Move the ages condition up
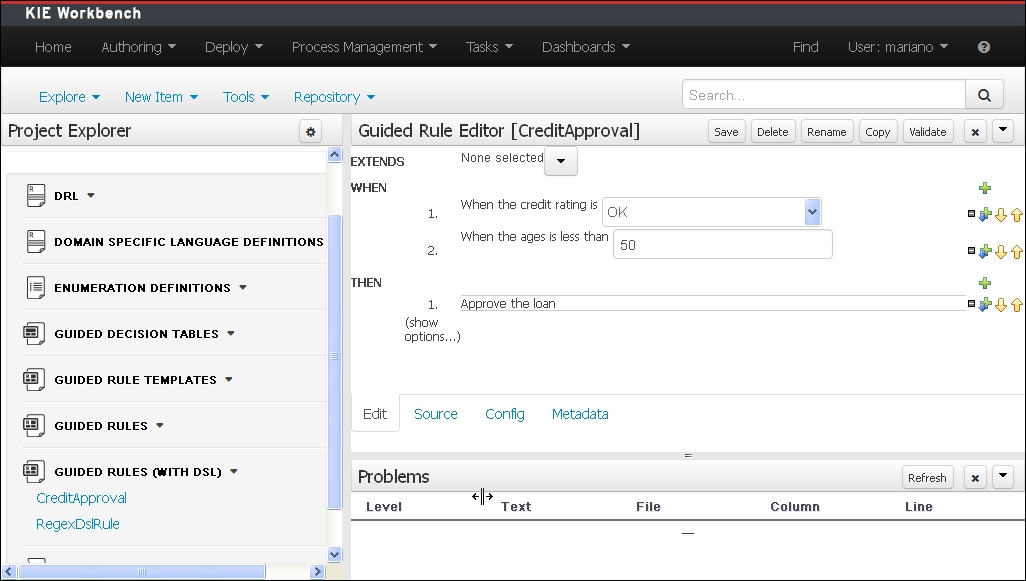This screenshot has height=581, width=1026. (x=1016, y=252)
